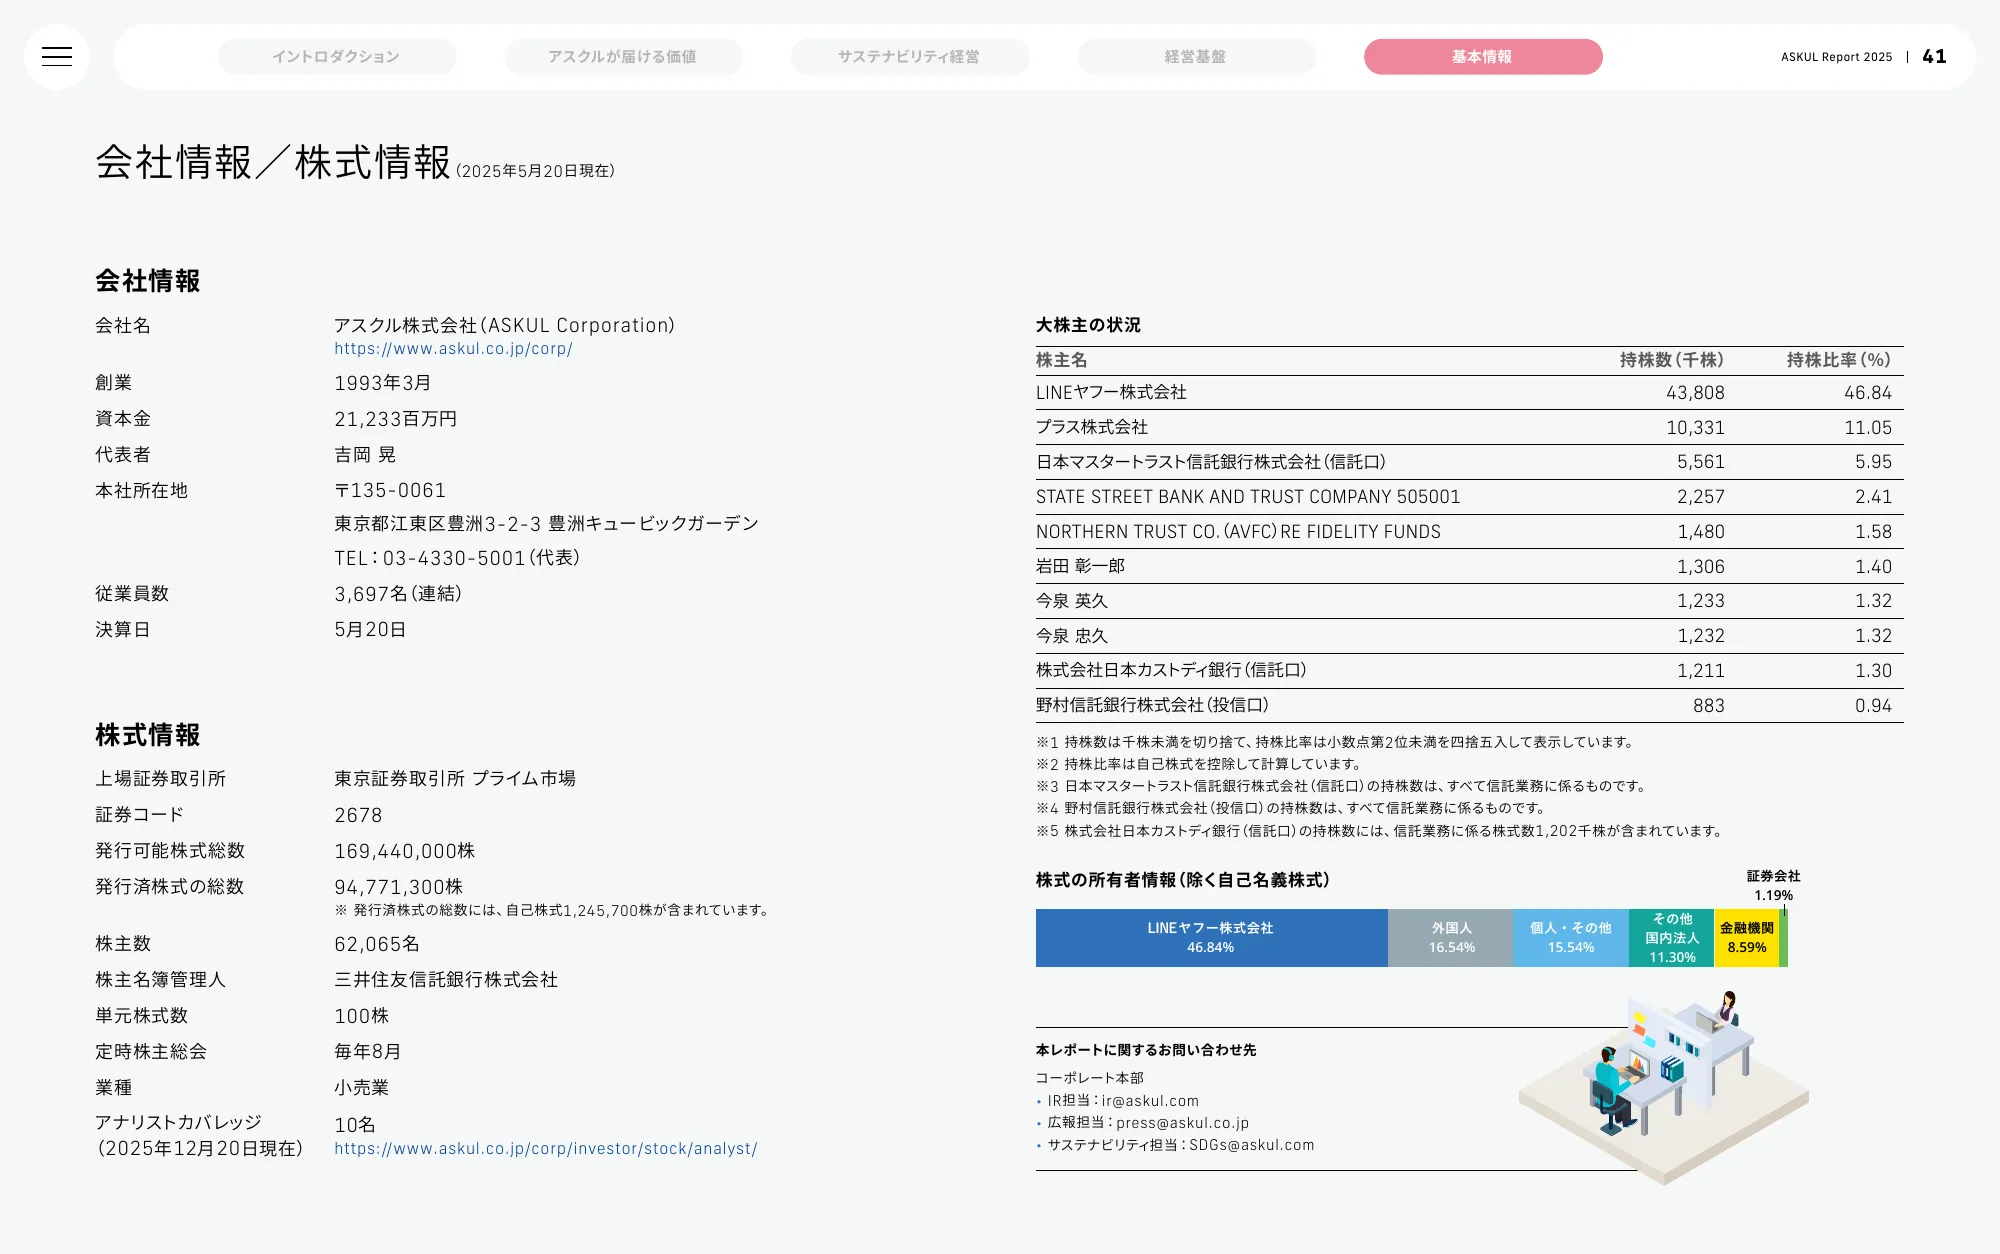Open the IR contact email ir@askul.com
The height and width of the screenshot is (1254, 2000).
pos(1149,1100)
